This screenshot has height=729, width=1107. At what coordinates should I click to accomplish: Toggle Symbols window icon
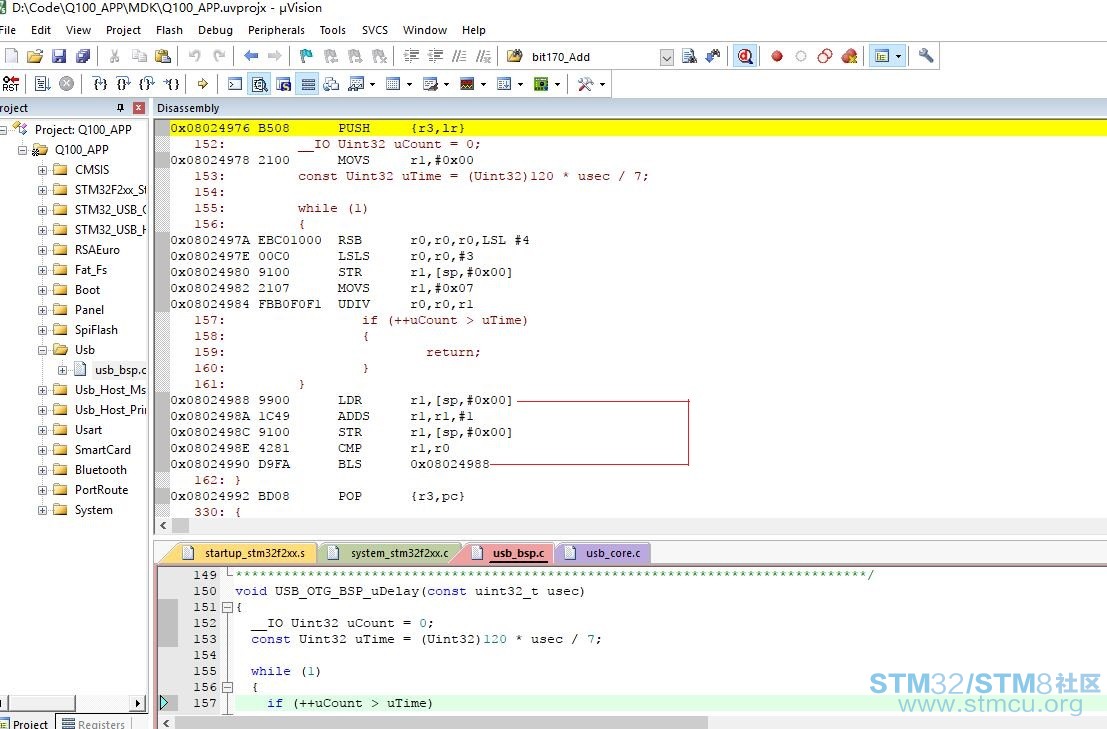click(x=284, y=84)
